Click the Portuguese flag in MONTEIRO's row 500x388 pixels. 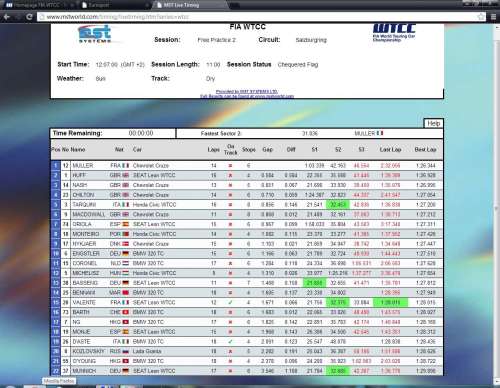pyautogui.click(x=125, y=234)
